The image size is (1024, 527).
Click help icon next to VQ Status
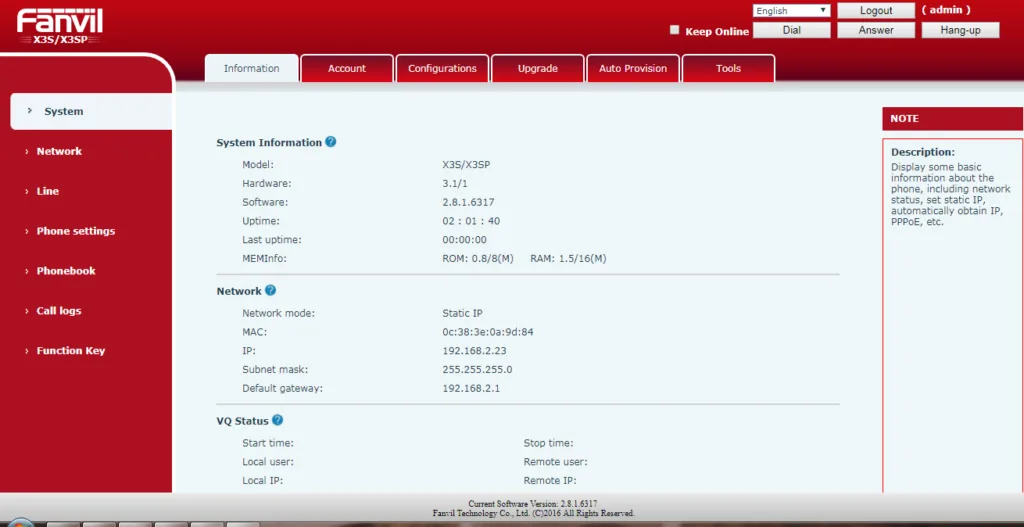[278, 421]
